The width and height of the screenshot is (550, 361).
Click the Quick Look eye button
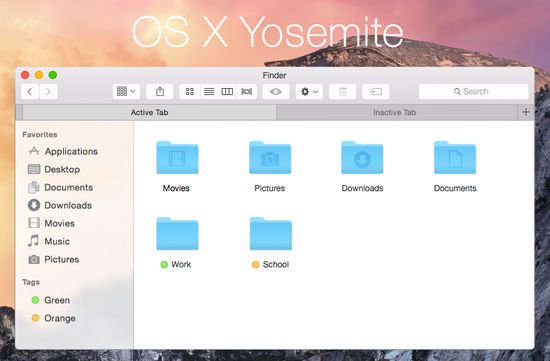point(276,92)
